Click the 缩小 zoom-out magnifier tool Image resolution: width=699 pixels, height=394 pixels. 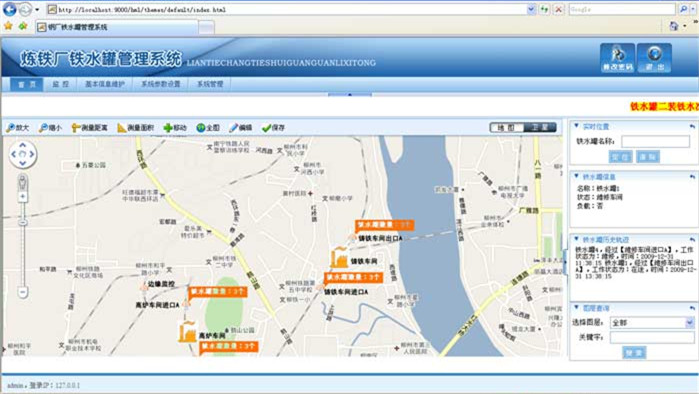[50, 128]
